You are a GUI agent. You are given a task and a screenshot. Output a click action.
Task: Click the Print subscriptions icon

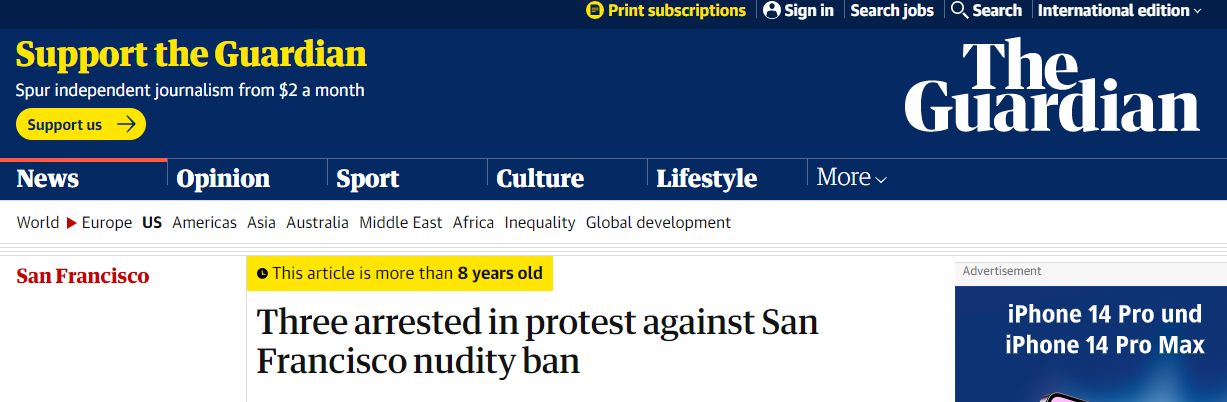coord(595,10)
